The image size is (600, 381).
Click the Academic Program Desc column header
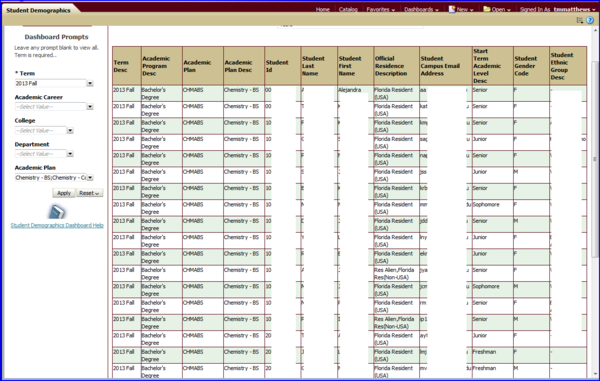pos(162,66)
